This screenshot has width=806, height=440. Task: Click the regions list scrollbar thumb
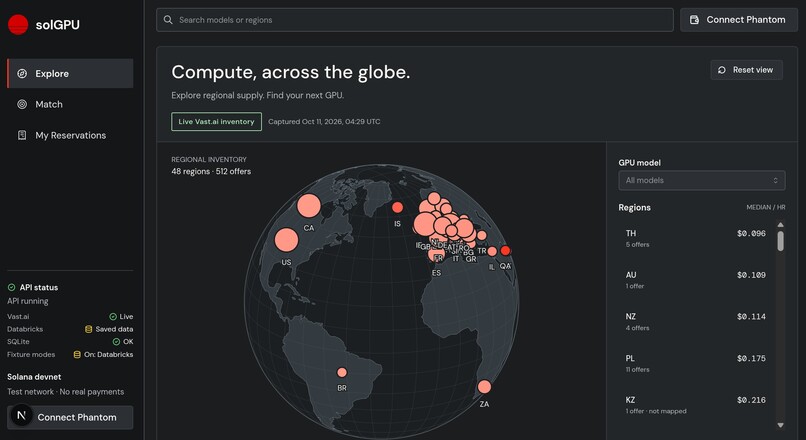780,241
